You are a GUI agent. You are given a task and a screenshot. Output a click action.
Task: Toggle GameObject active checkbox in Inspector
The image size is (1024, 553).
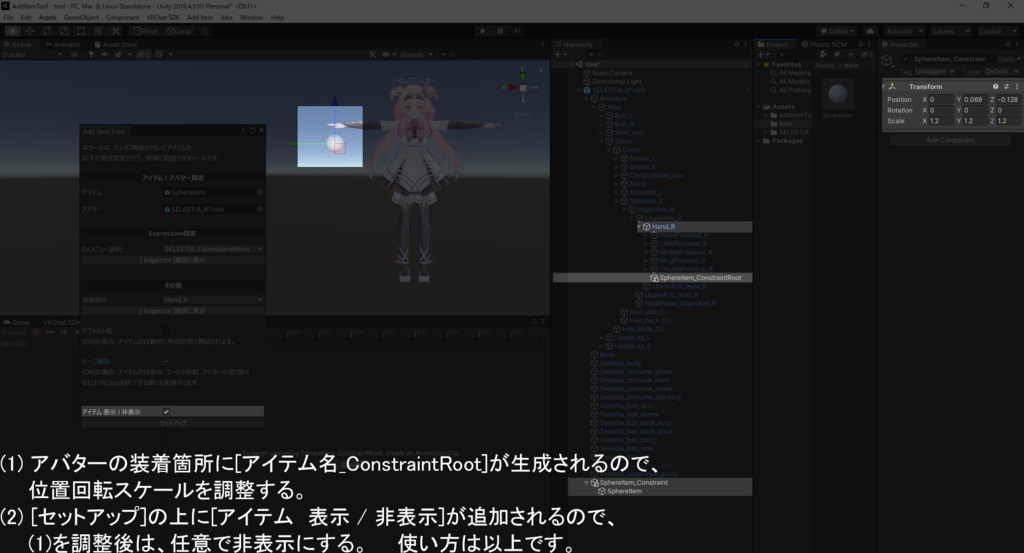coord(906,59)
